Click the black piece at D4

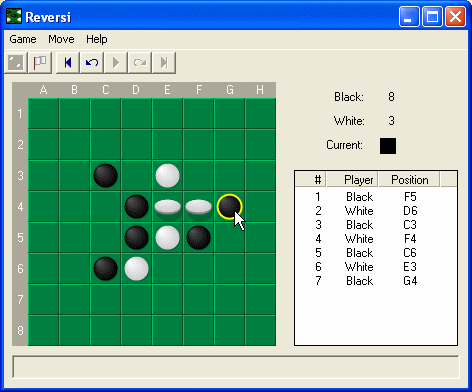point(136,206)
